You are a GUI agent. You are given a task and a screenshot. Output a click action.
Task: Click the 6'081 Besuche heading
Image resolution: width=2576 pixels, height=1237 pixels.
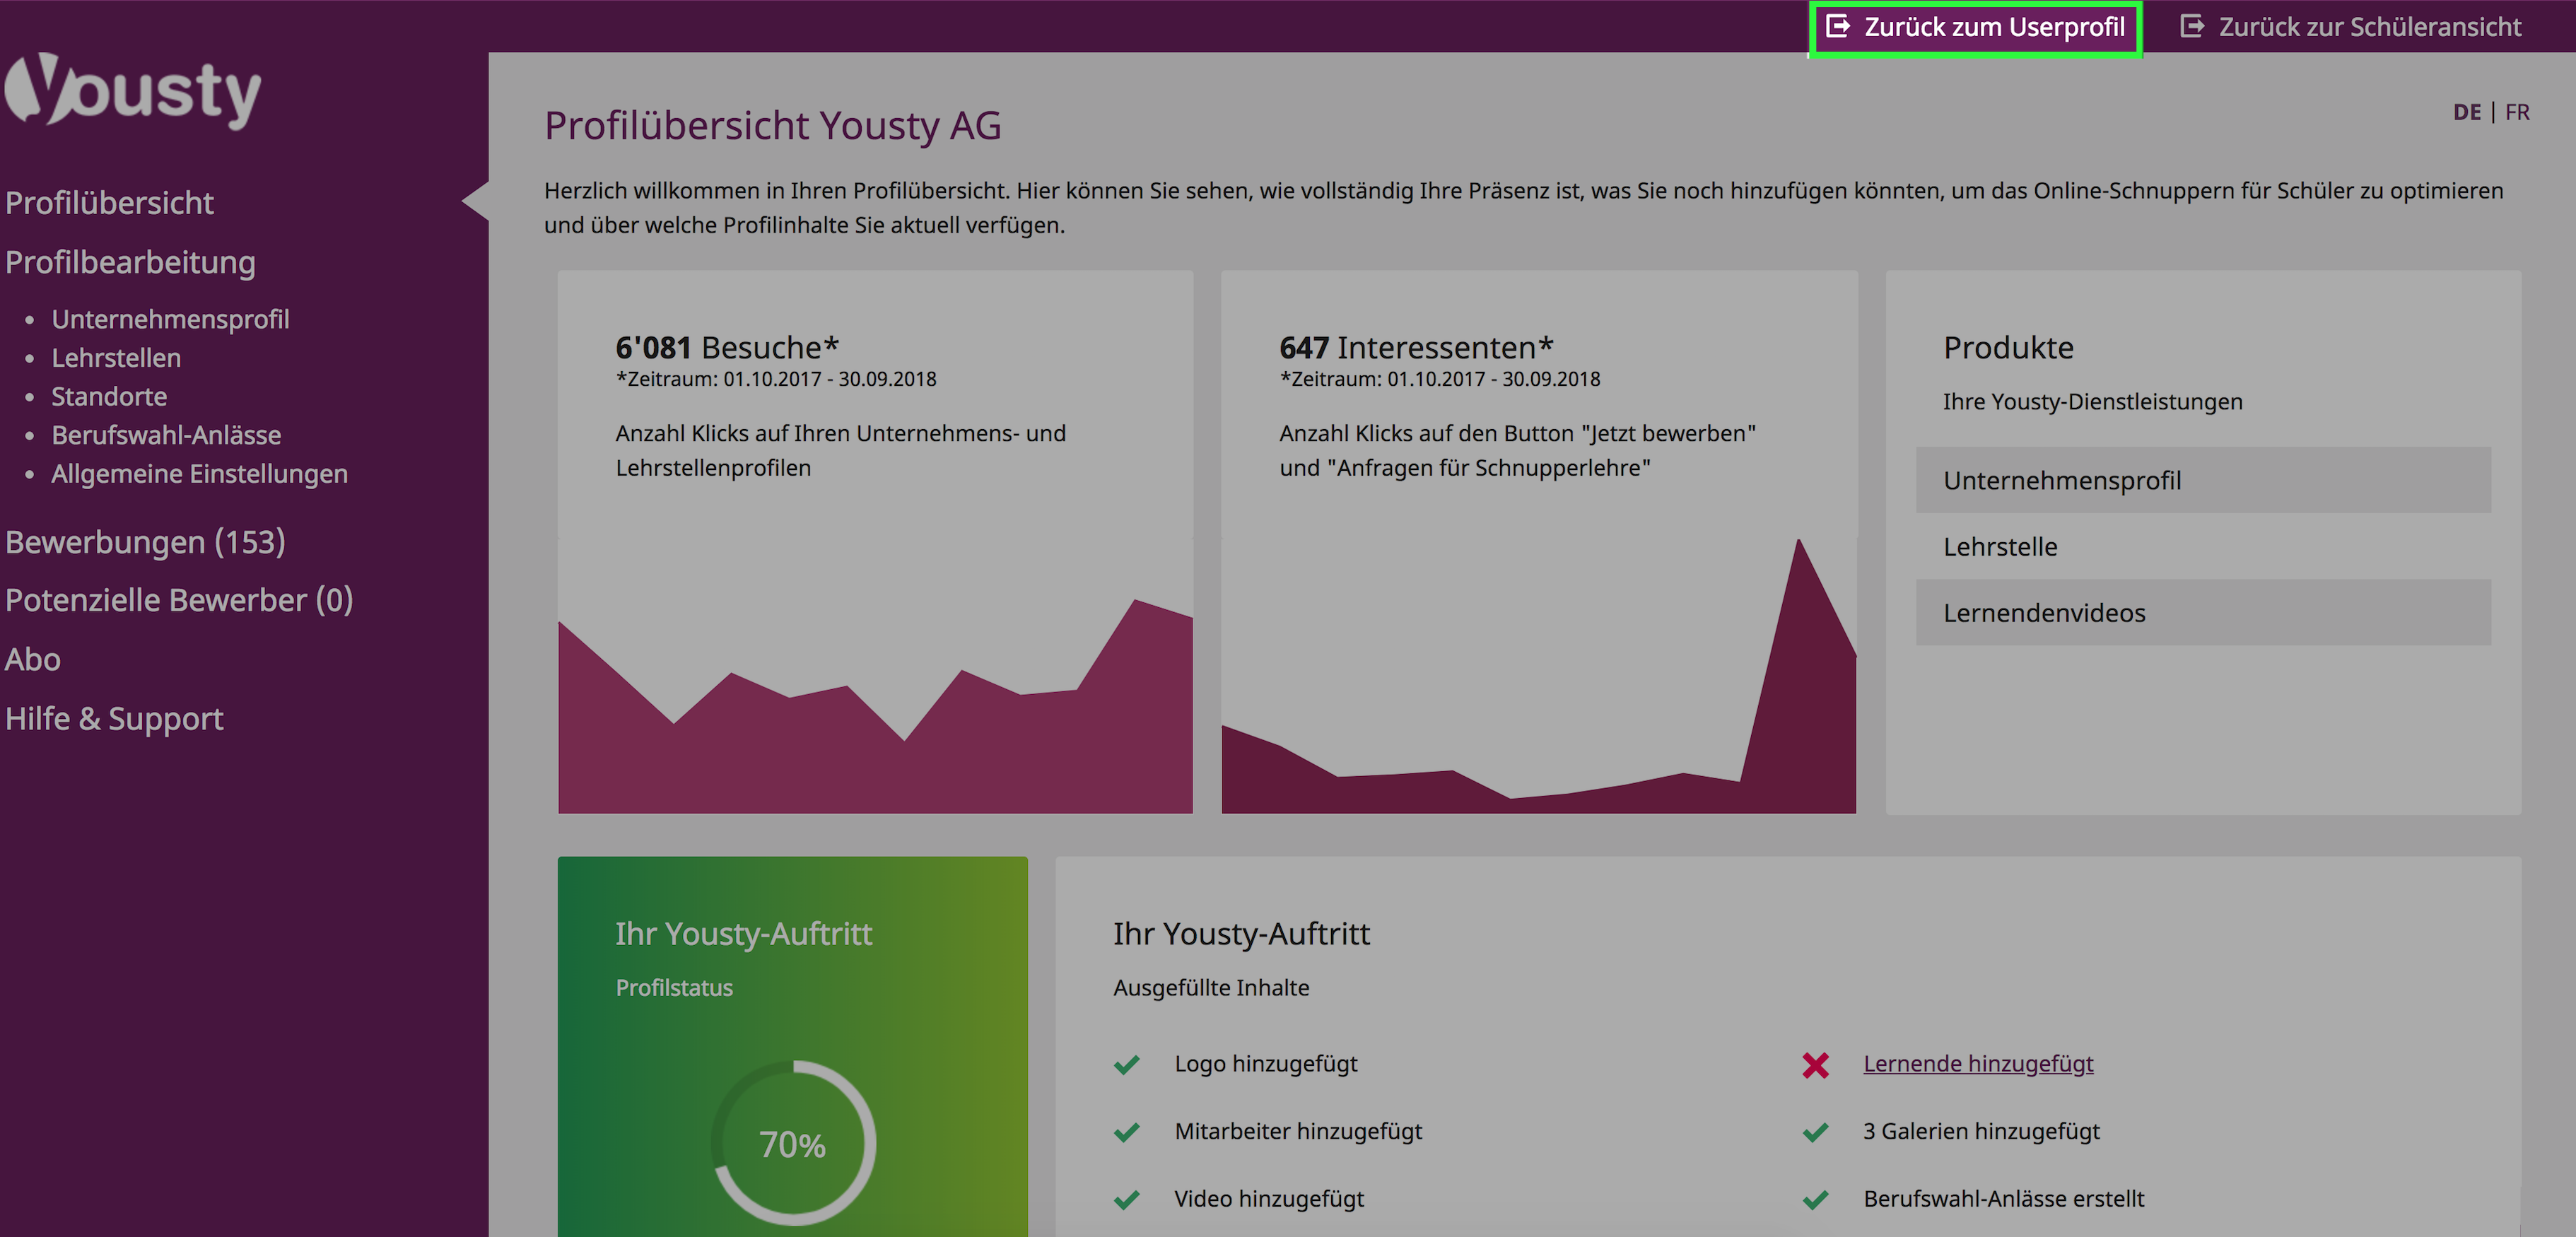727,347
